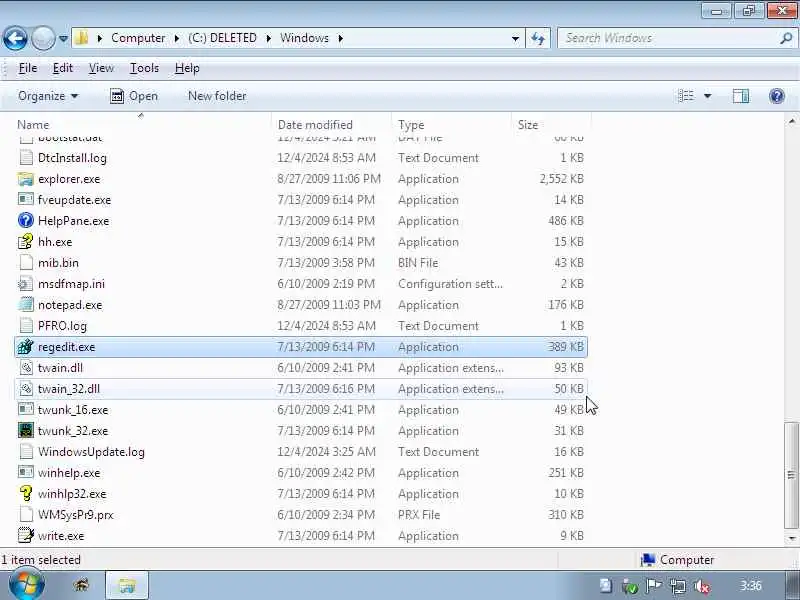Select the mib.bin file icon
The height and width of the screenshot is (600, 800).
(x=26, y=262)
